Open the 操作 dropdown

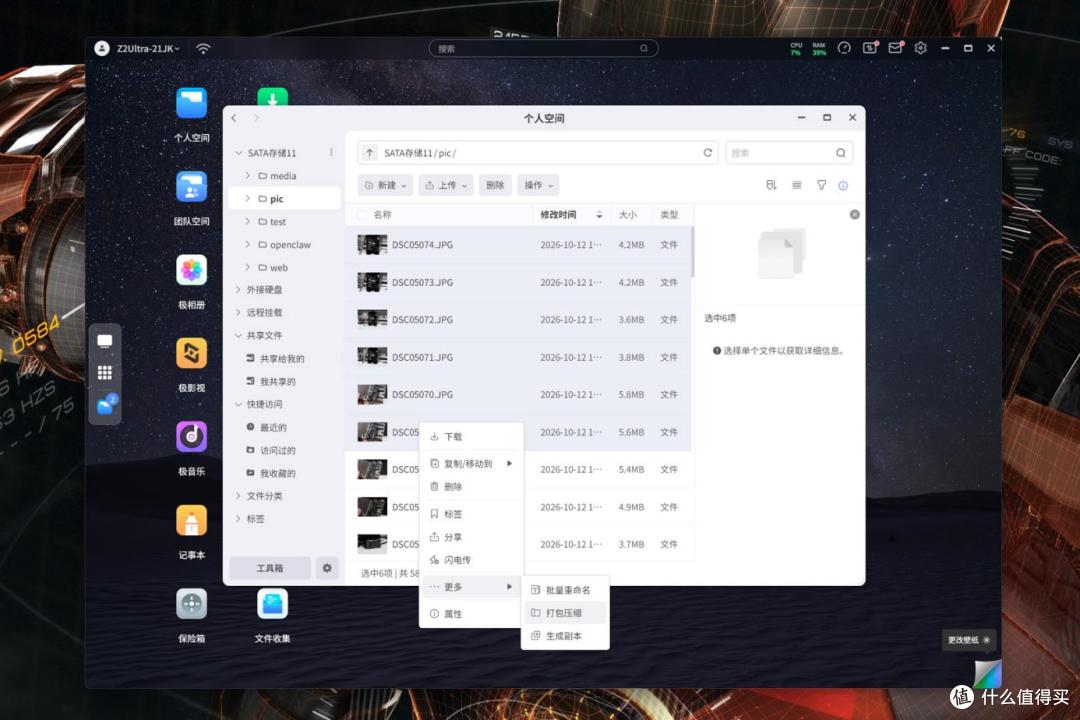click(538, 185)
